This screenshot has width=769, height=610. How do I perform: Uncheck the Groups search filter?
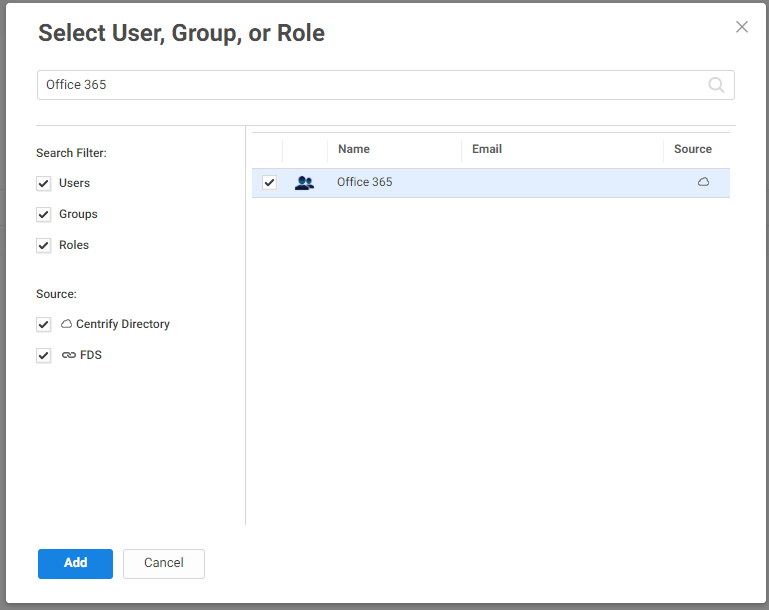pos(44,214)
